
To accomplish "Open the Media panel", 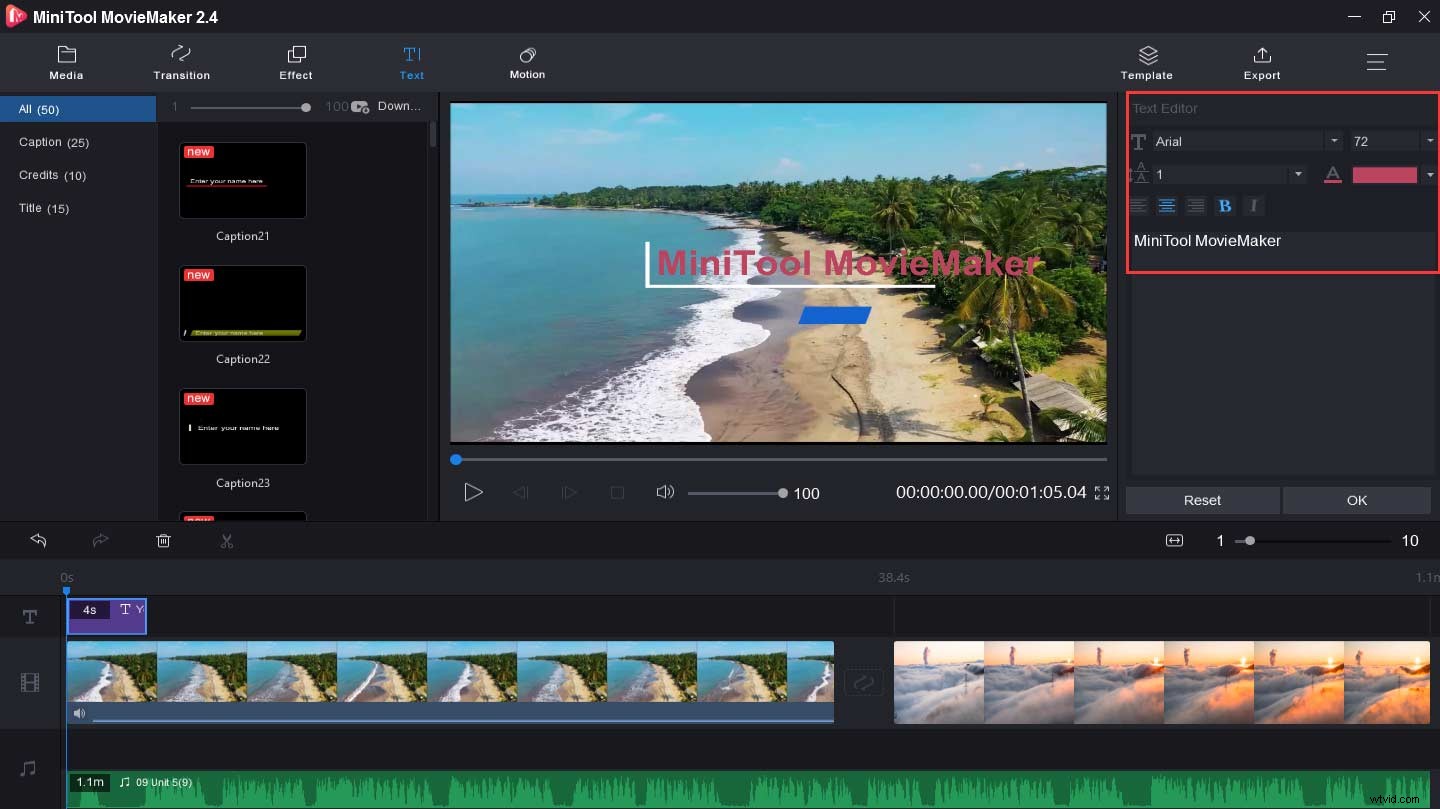I will (66, 62).
